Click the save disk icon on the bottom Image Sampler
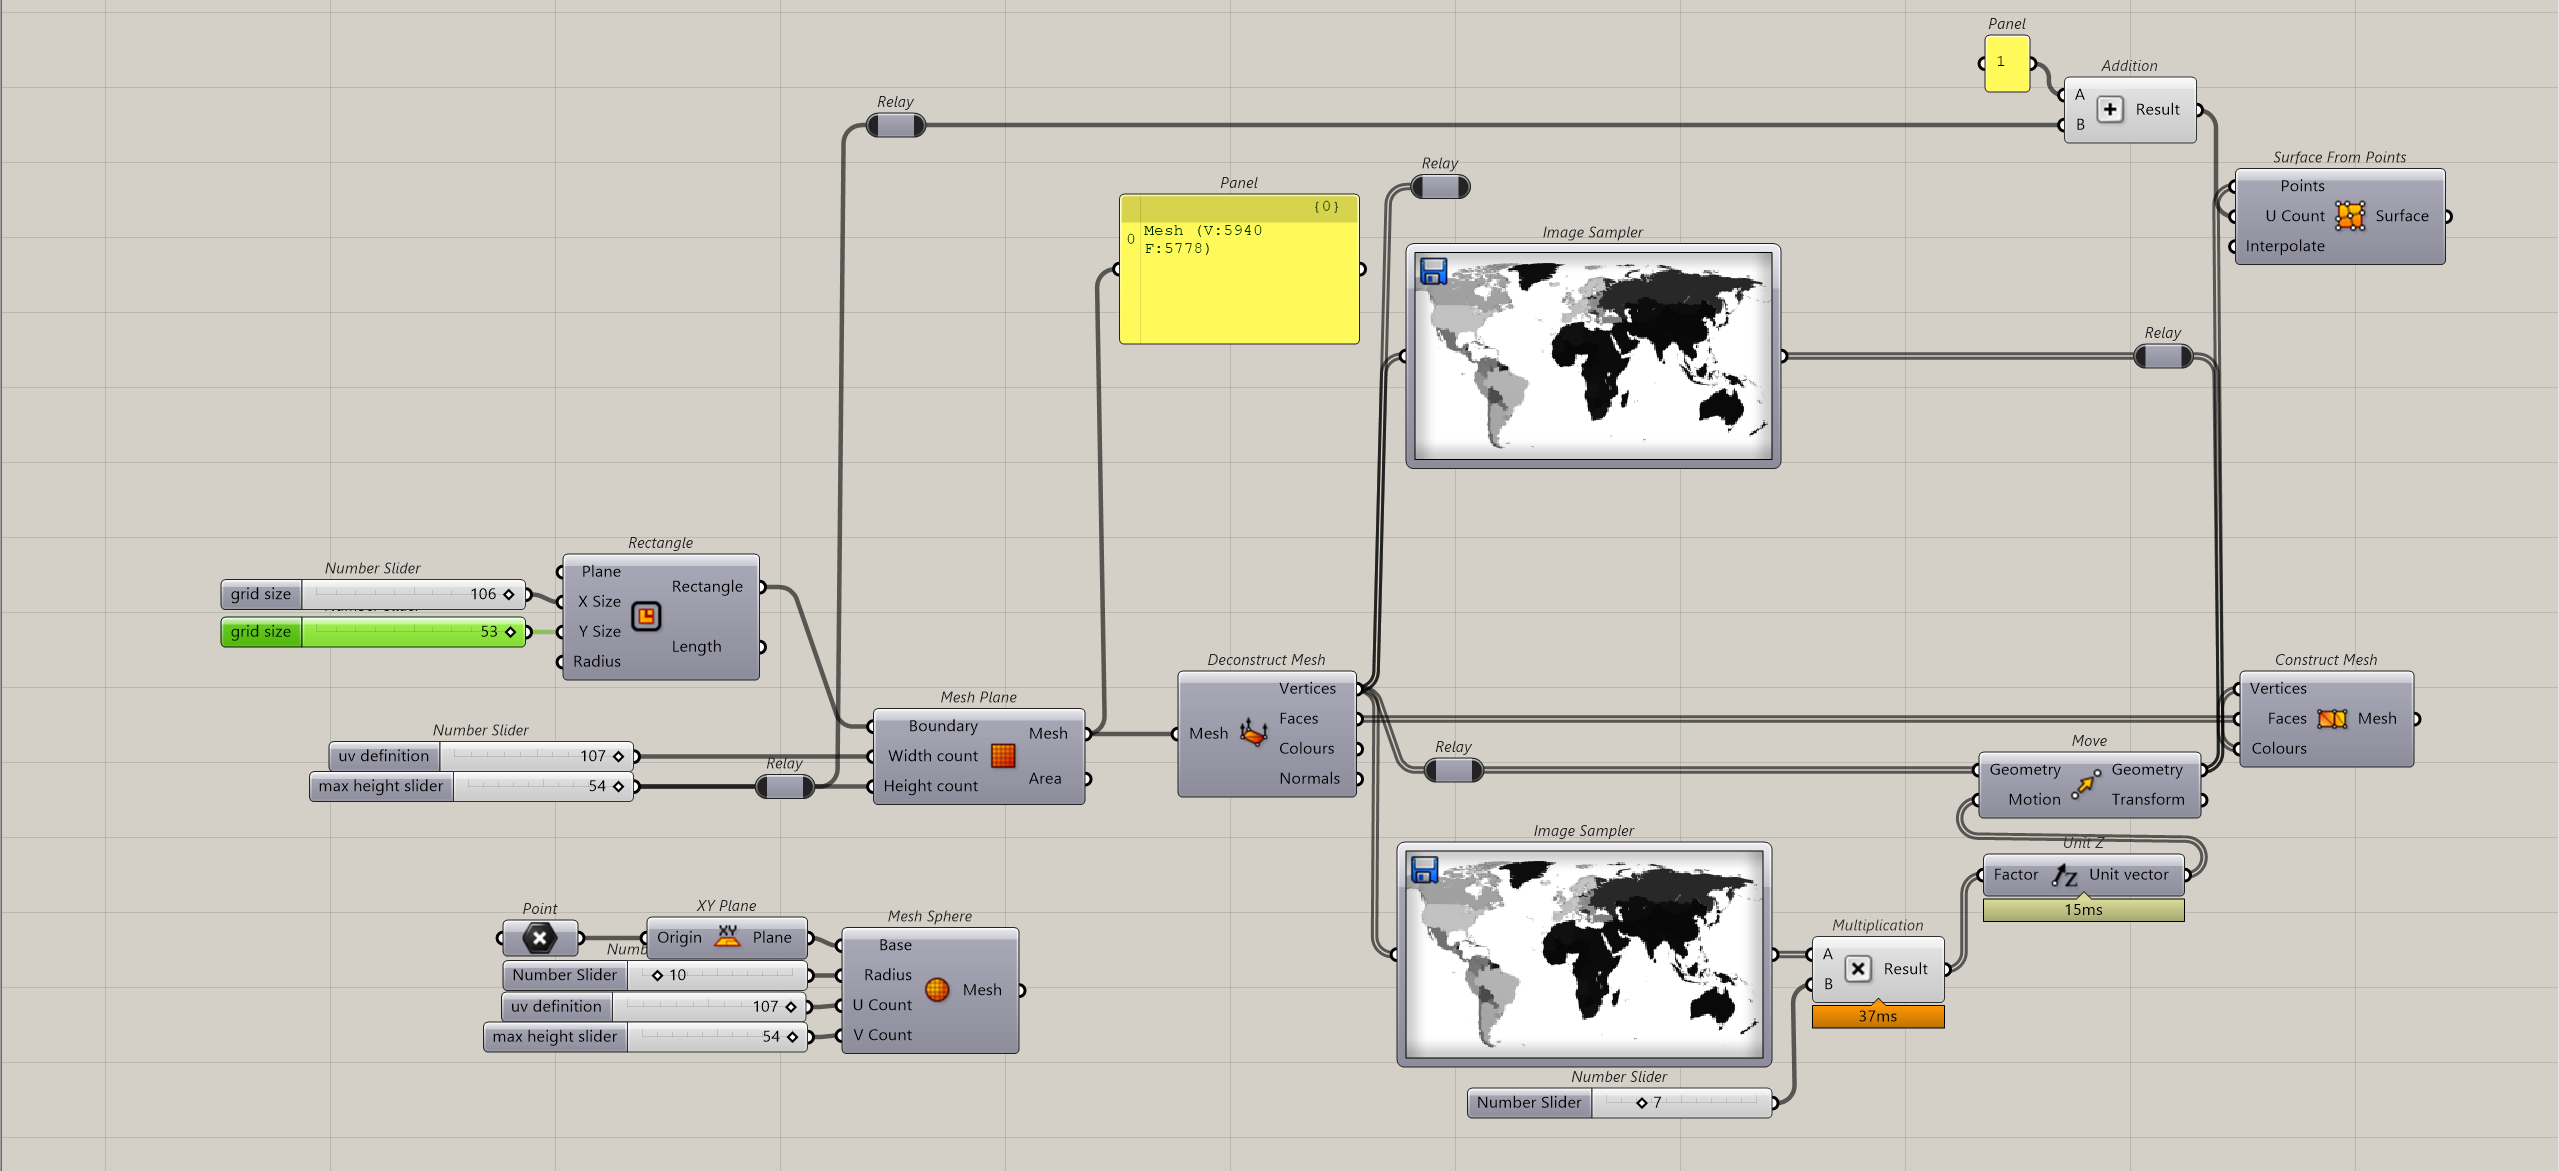 1424,869
